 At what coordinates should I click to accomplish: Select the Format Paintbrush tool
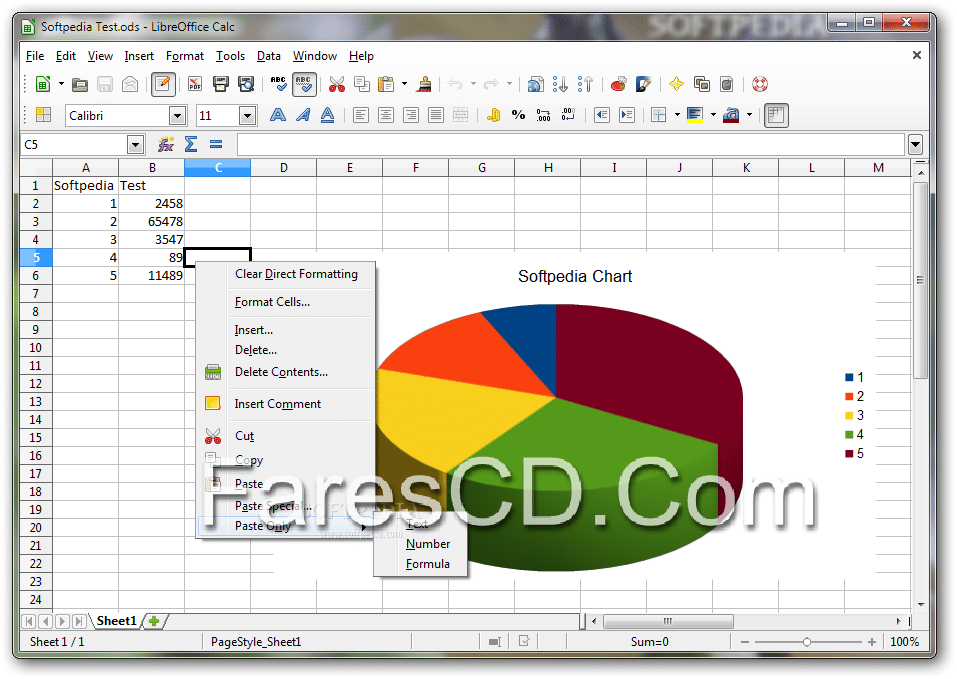point(424,84)
